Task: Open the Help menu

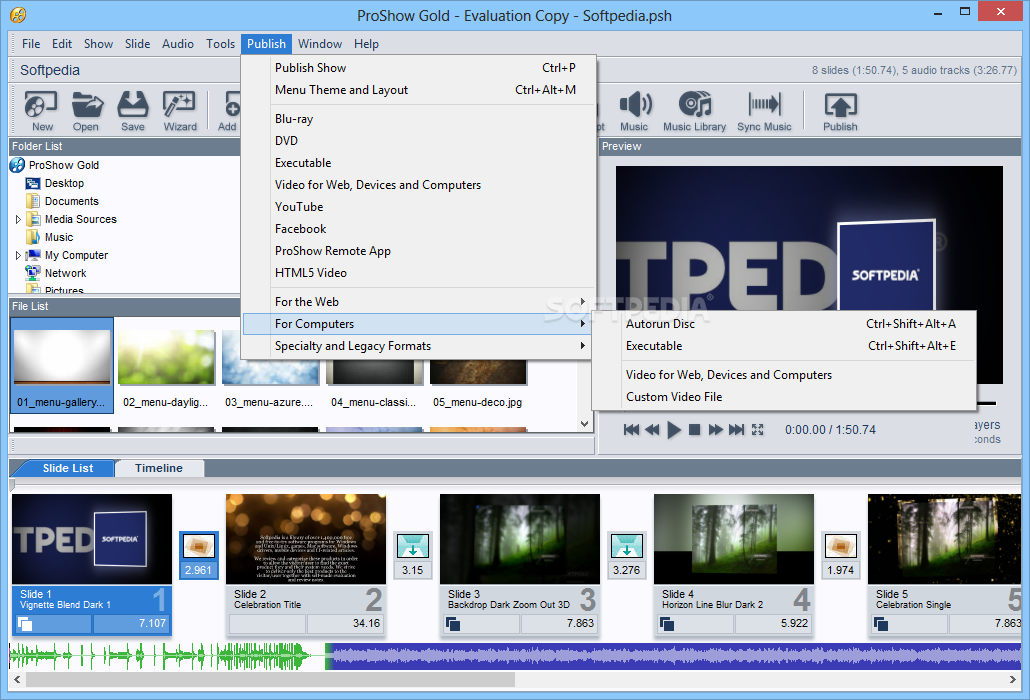Action: (x=367, y=44)
